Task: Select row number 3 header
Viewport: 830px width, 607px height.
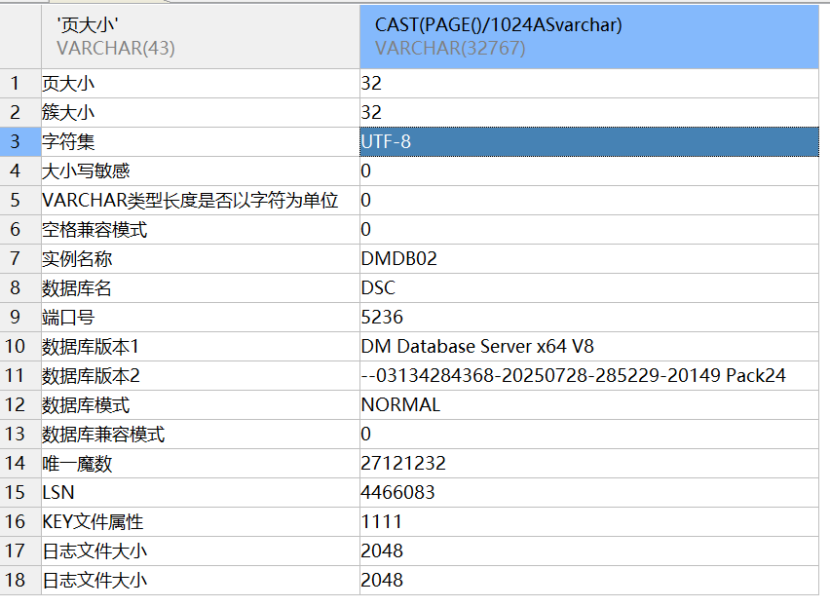Action: pos(21,141)
